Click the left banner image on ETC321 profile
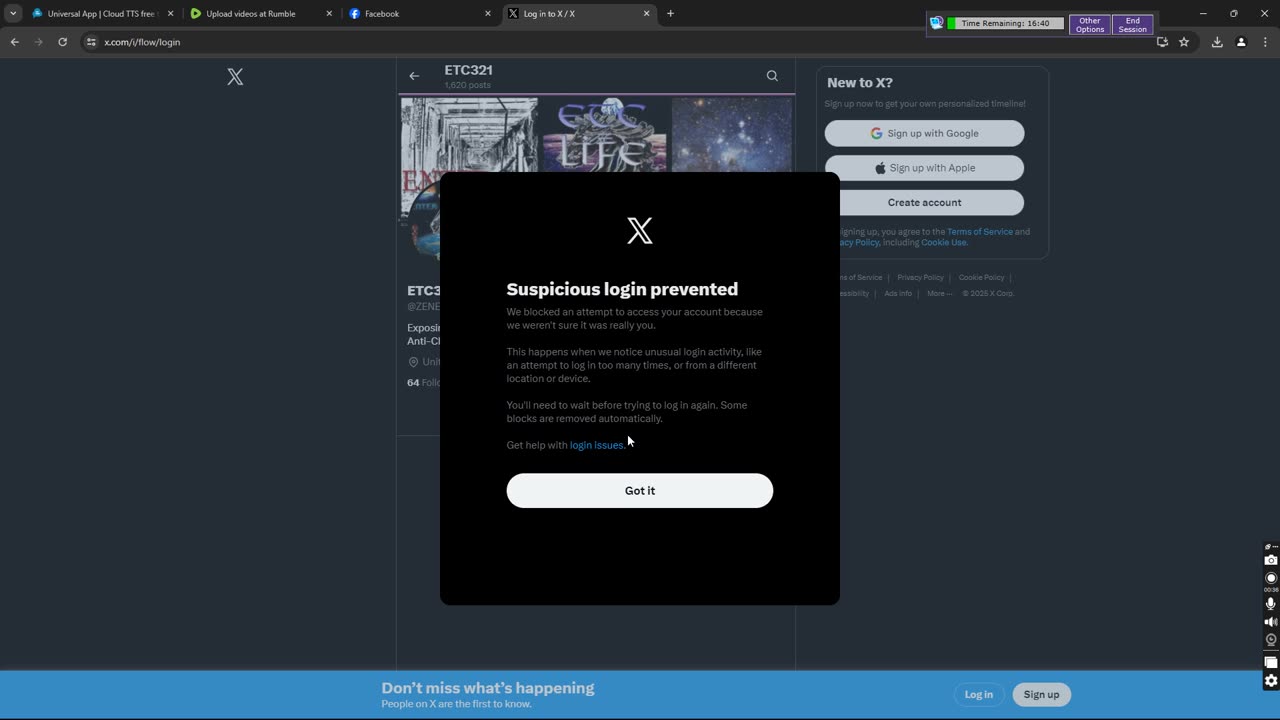 (469, 134)
